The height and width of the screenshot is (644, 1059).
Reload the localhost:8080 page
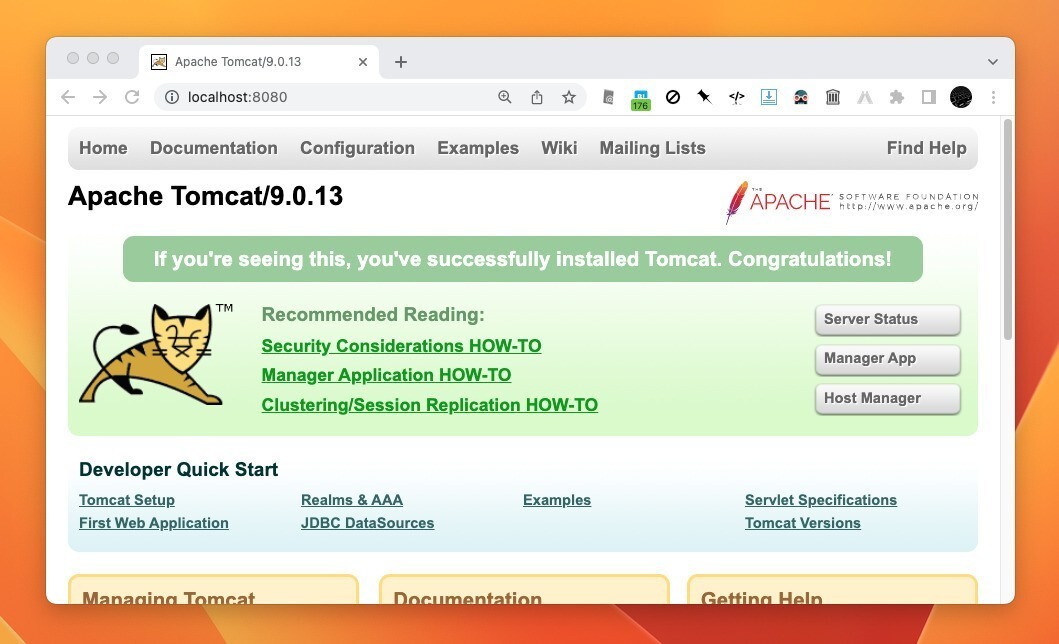(132, 97)
